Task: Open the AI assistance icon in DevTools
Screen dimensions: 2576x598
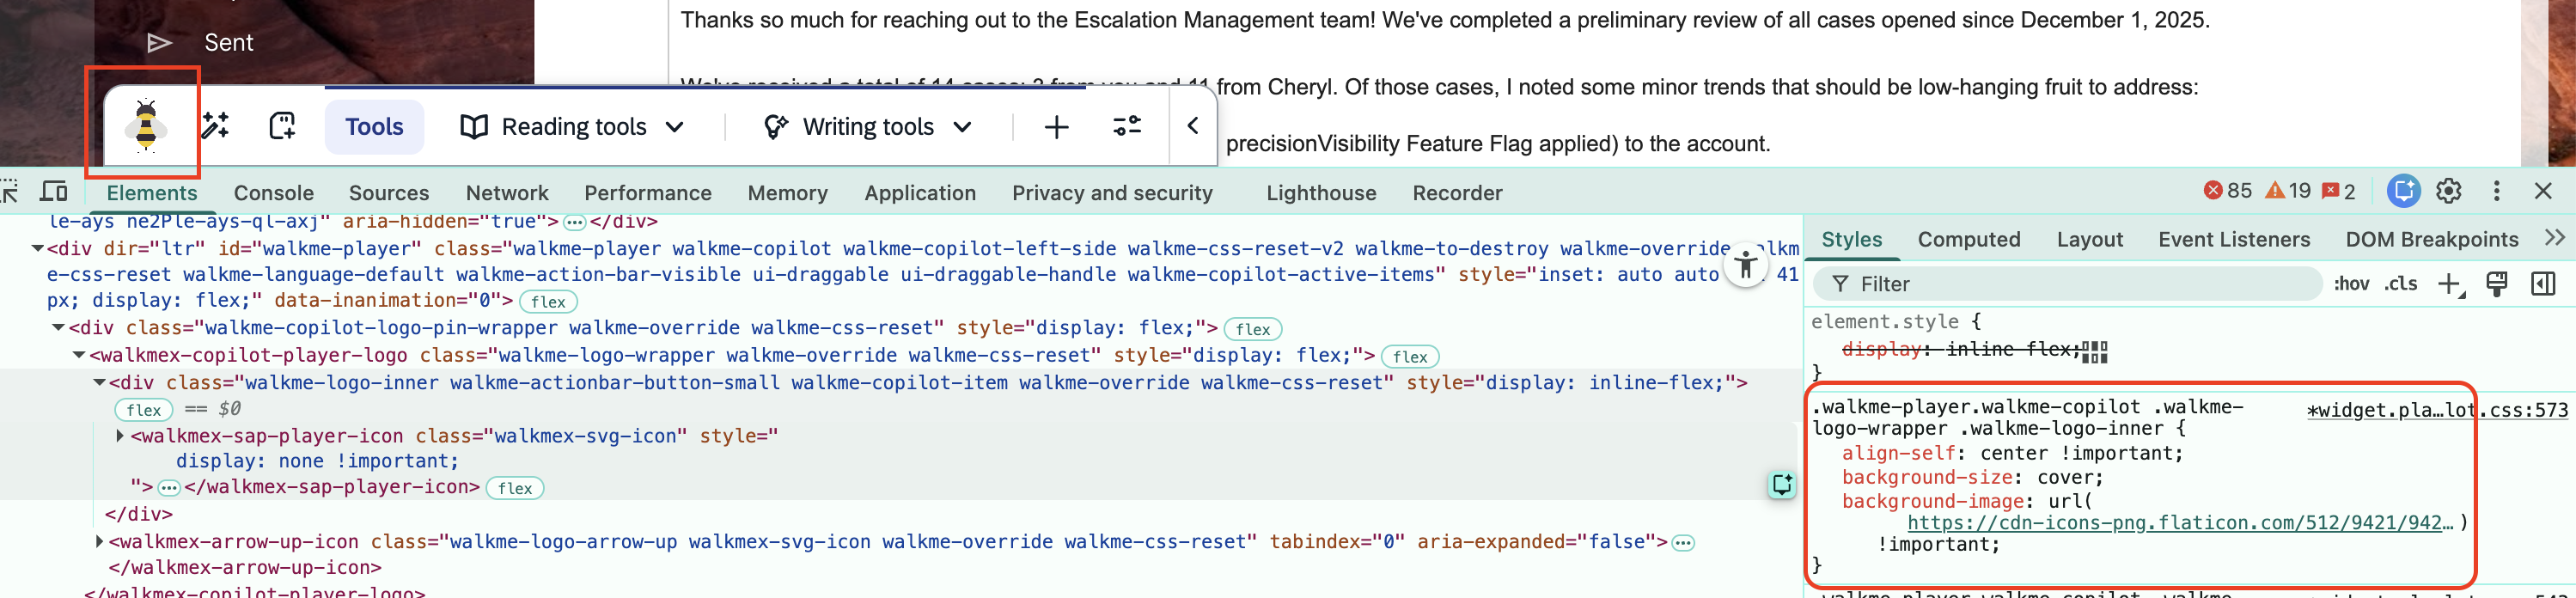Action: pyautogui.click(x=2403, y=191)
